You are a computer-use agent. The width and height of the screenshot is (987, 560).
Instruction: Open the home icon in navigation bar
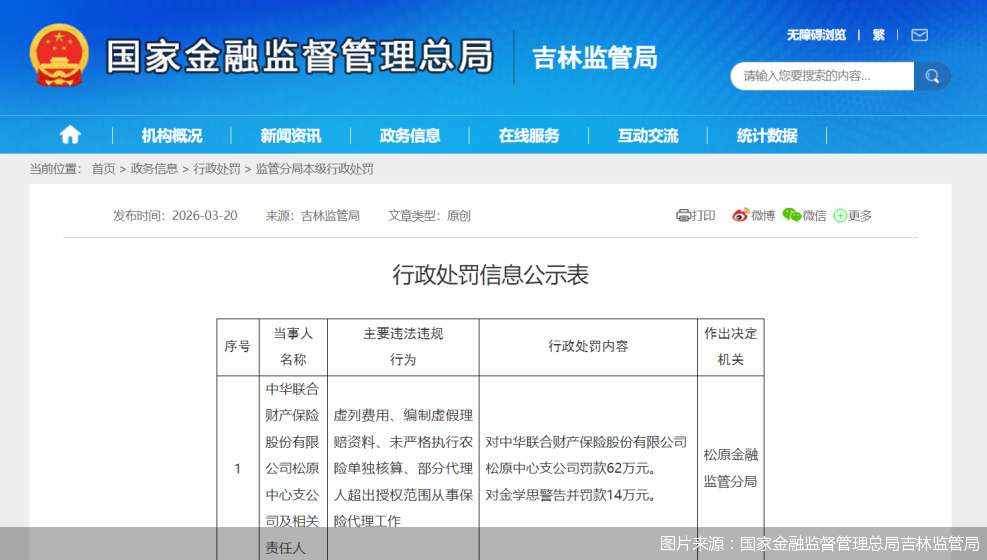[70, 135]
